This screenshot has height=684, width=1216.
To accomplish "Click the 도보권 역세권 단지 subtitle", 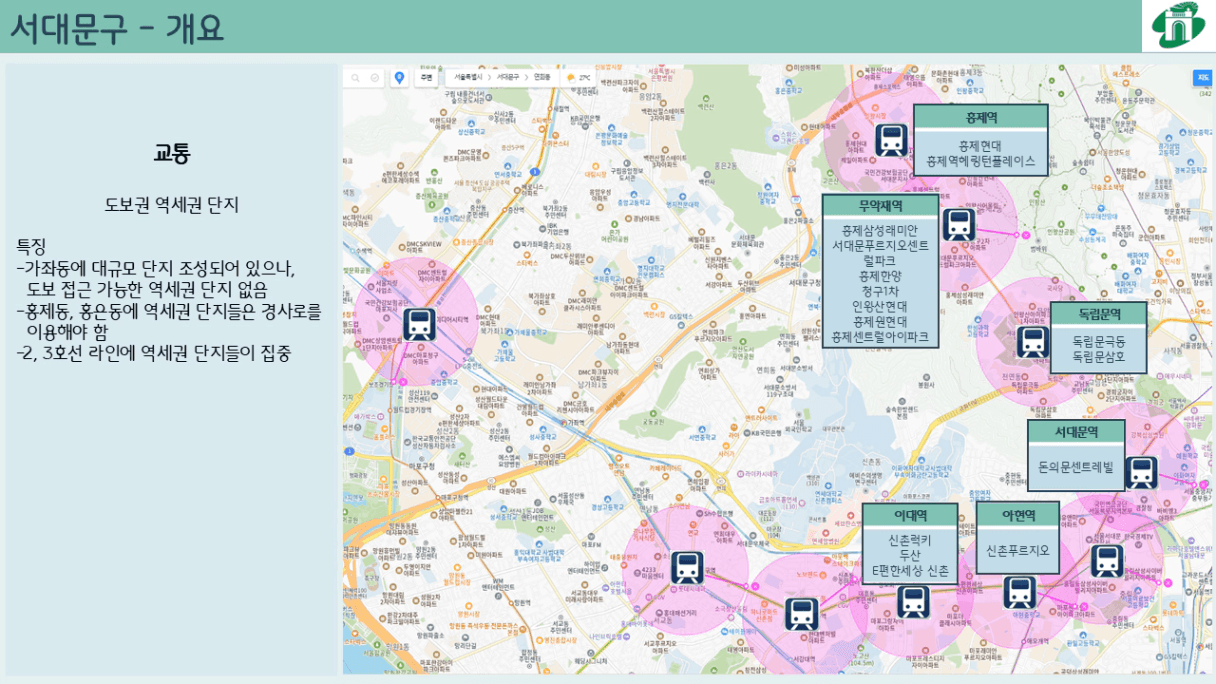I will click(171, 206).
